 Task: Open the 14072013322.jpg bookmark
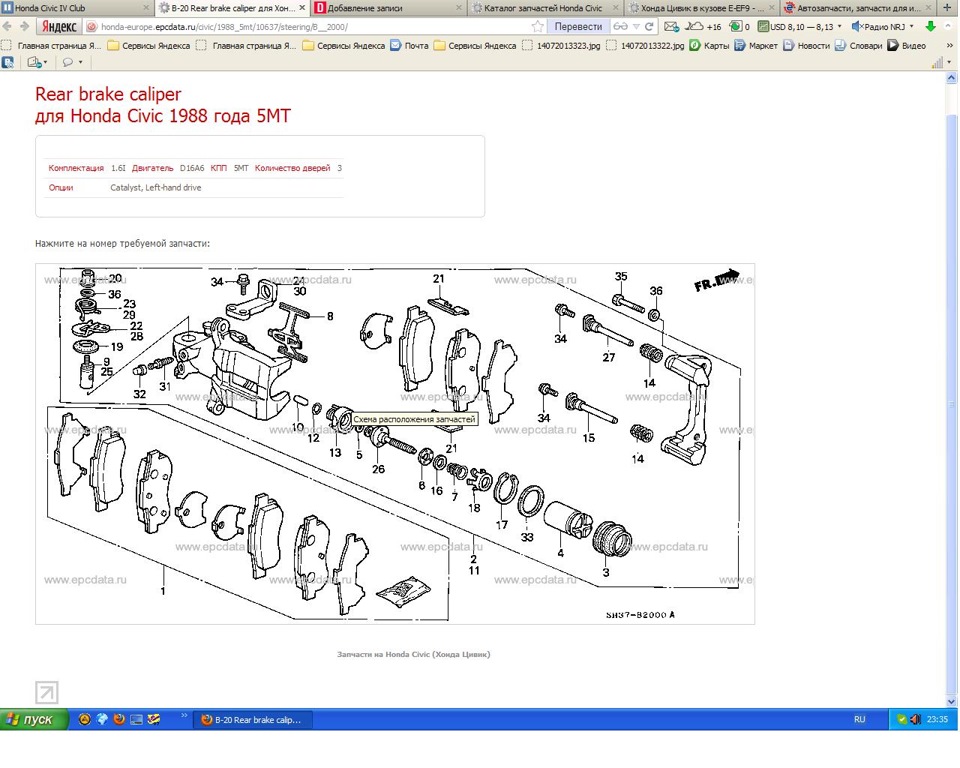pyautogui.click(x=645, y=45)
